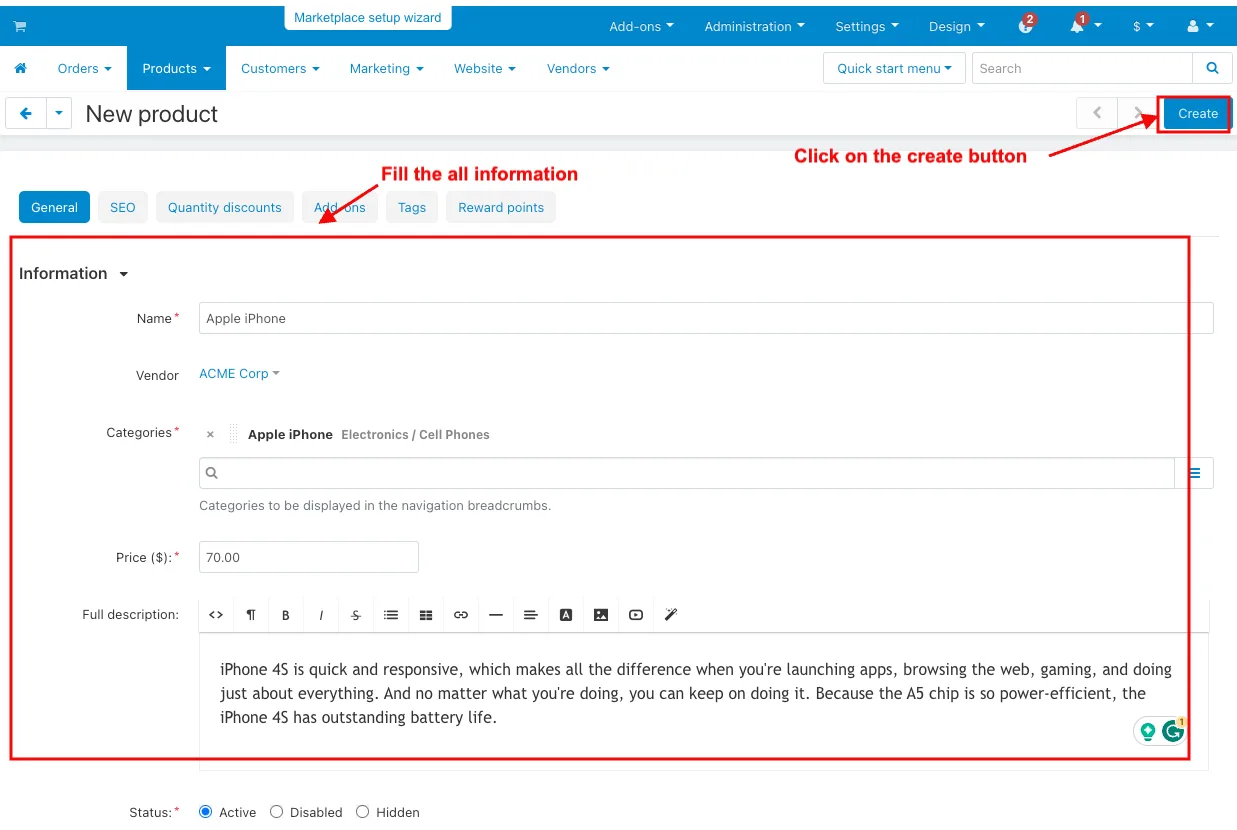Open the text color tool

[x=566, y=615]
